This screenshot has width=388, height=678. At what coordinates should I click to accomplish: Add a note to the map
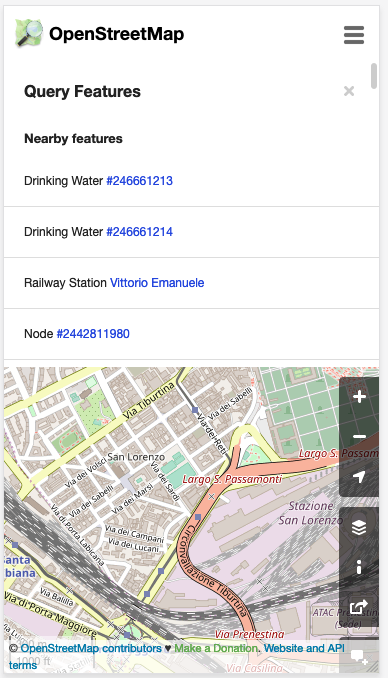pos(359,656)
